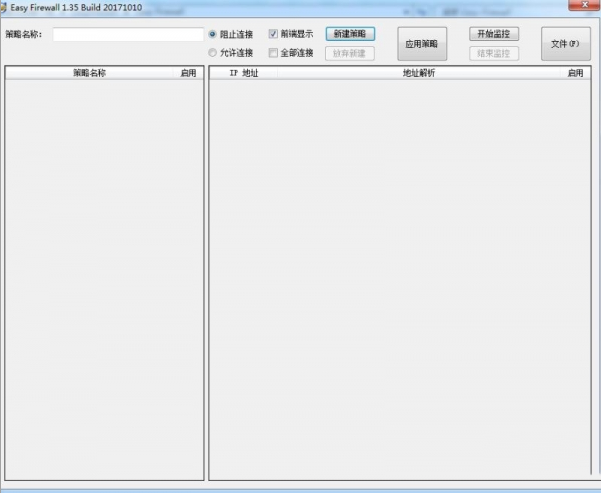Click 启用 column header in IP list
This screenshot has width=601, height=493.
(574, 73)
